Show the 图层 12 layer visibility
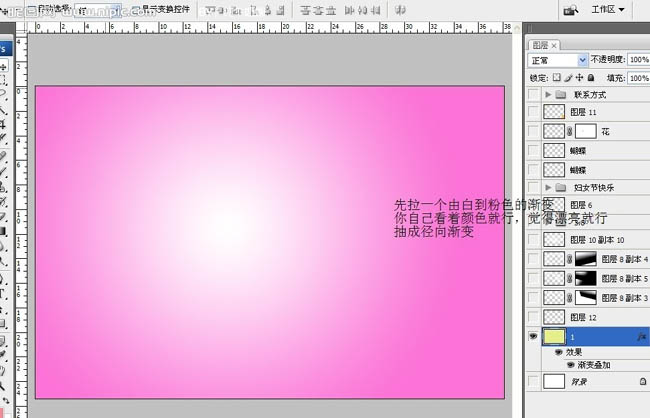This screenshot has width=650, height=418. tap(533, 317)
